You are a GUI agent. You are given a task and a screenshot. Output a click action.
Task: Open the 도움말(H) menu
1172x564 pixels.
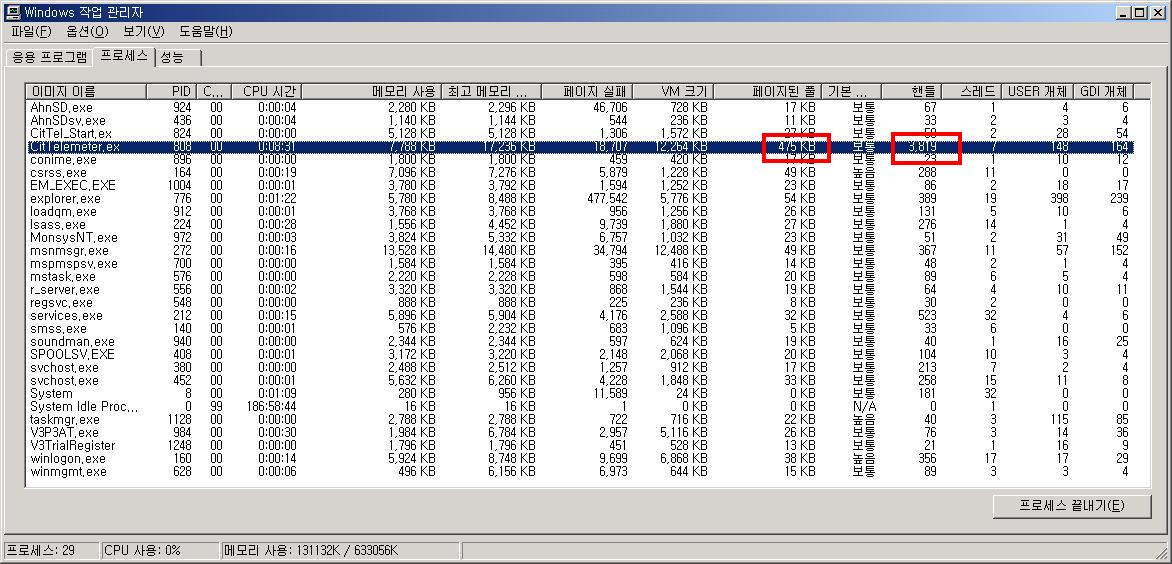pyautogui.click(x=205, y=31)
